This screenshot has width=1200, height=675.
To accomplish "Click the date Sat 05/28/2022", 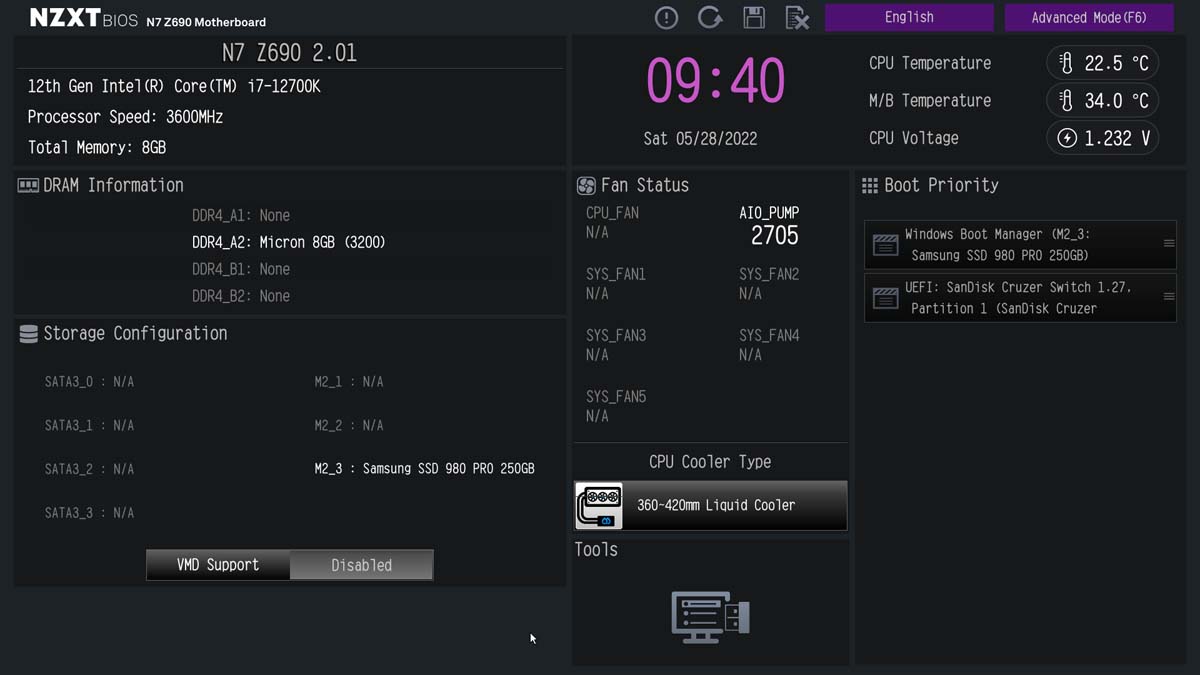I will [x=700, y=139].
